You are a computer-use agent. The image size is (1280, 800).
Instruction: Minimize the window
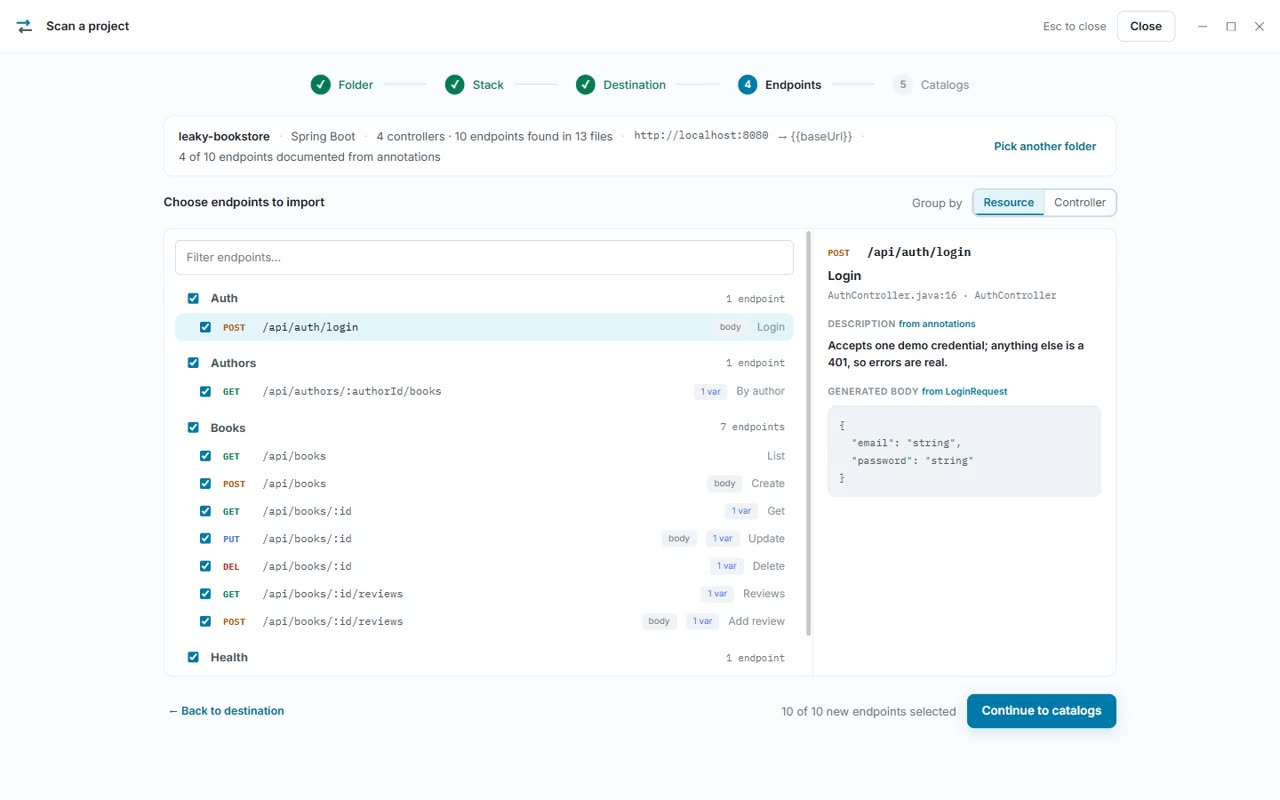coord(1203,26)
